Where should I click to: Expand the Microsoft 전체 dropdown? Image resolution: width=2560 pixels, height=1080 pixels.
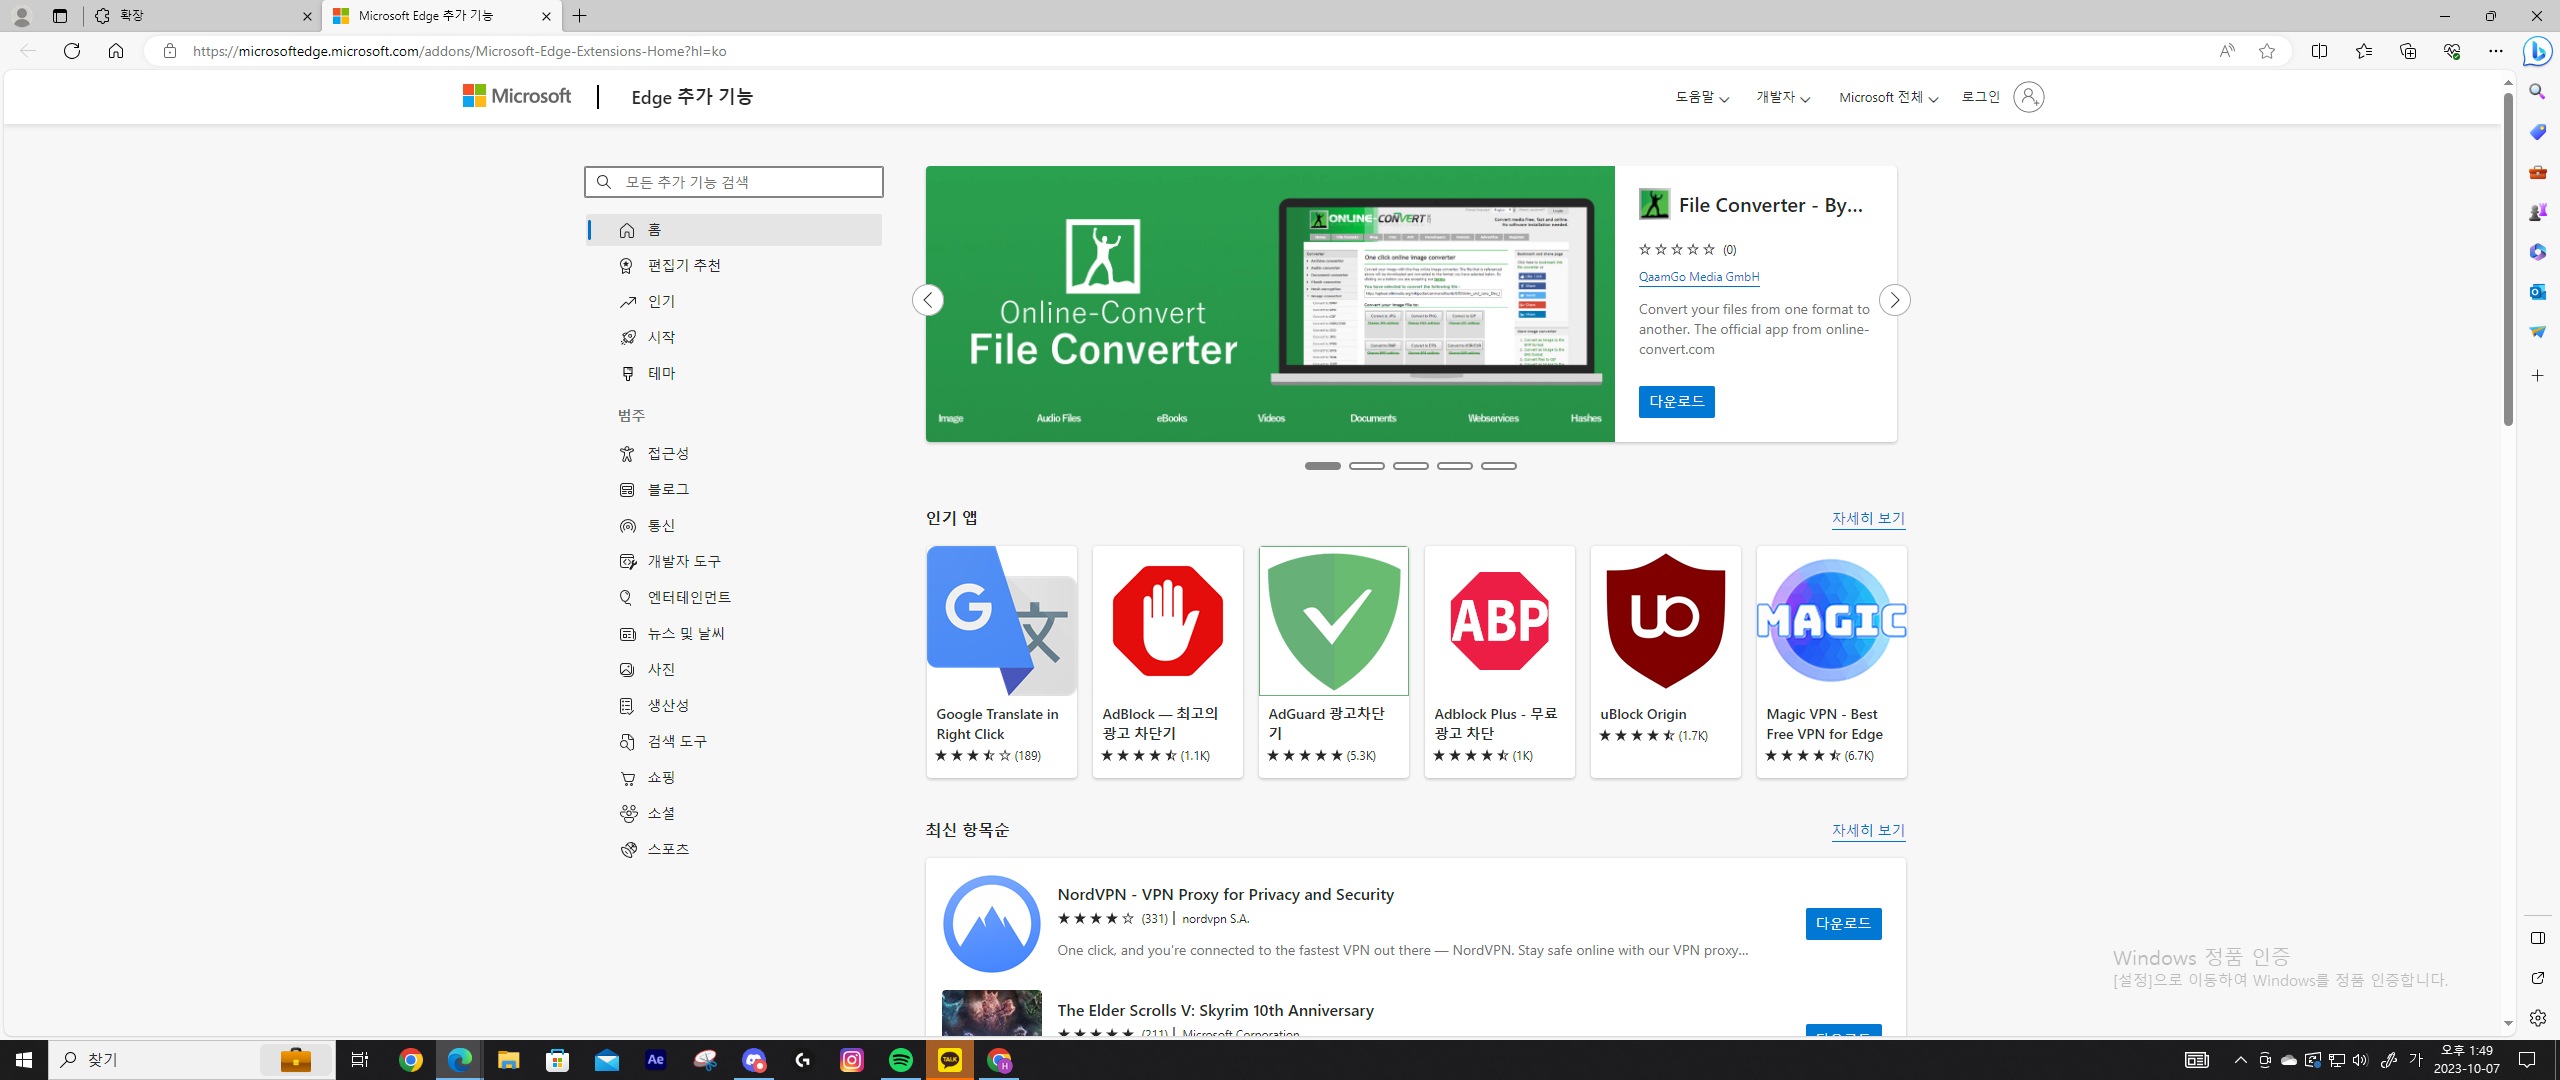click(x=1887, y=97)
